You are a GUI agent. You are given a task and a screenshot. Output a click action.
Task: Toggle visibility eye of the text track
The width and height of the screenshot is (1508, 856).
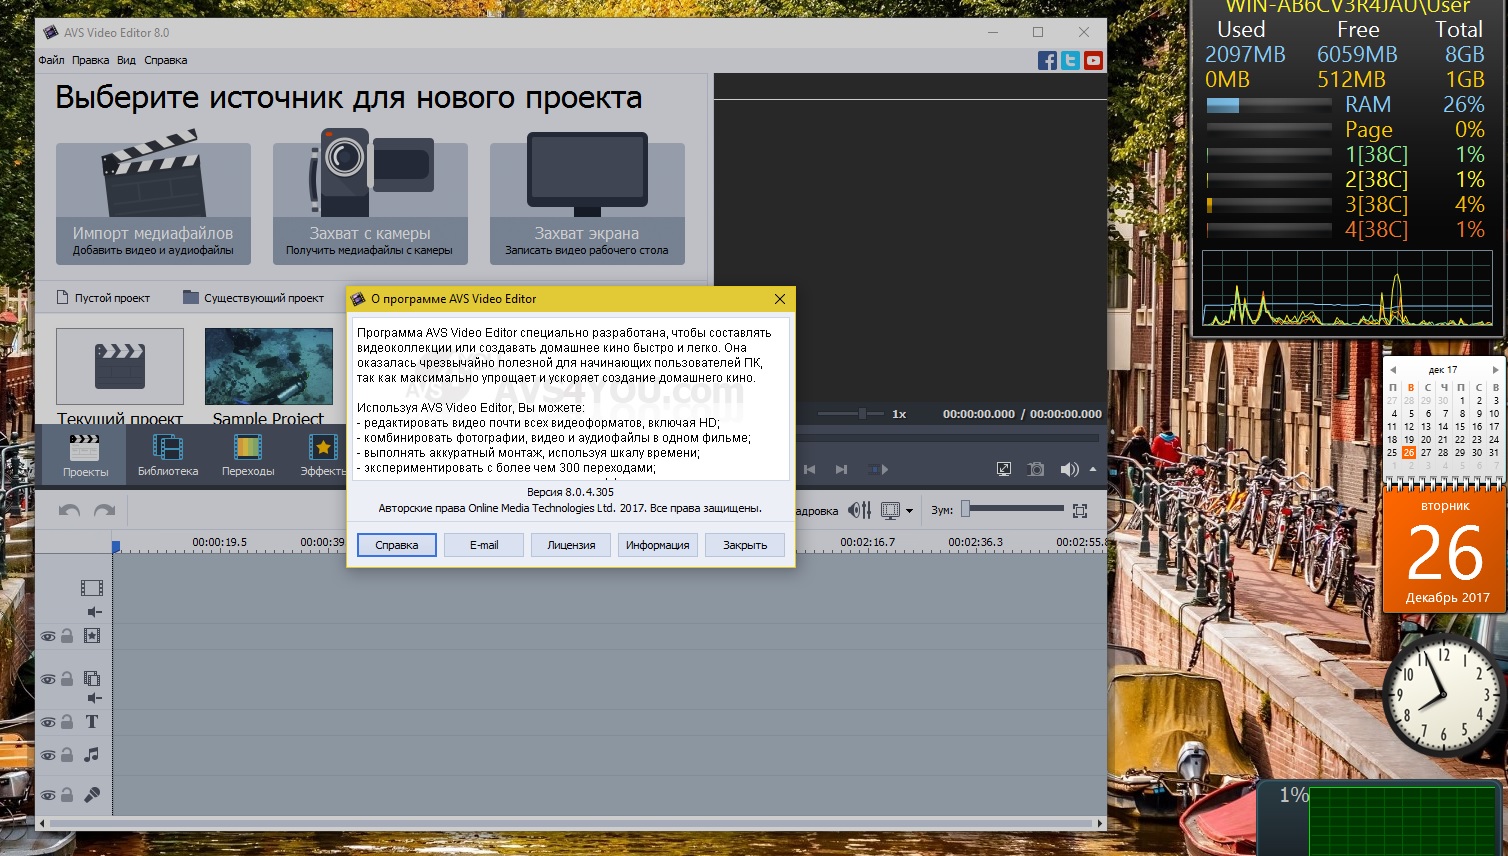[48, 722]
